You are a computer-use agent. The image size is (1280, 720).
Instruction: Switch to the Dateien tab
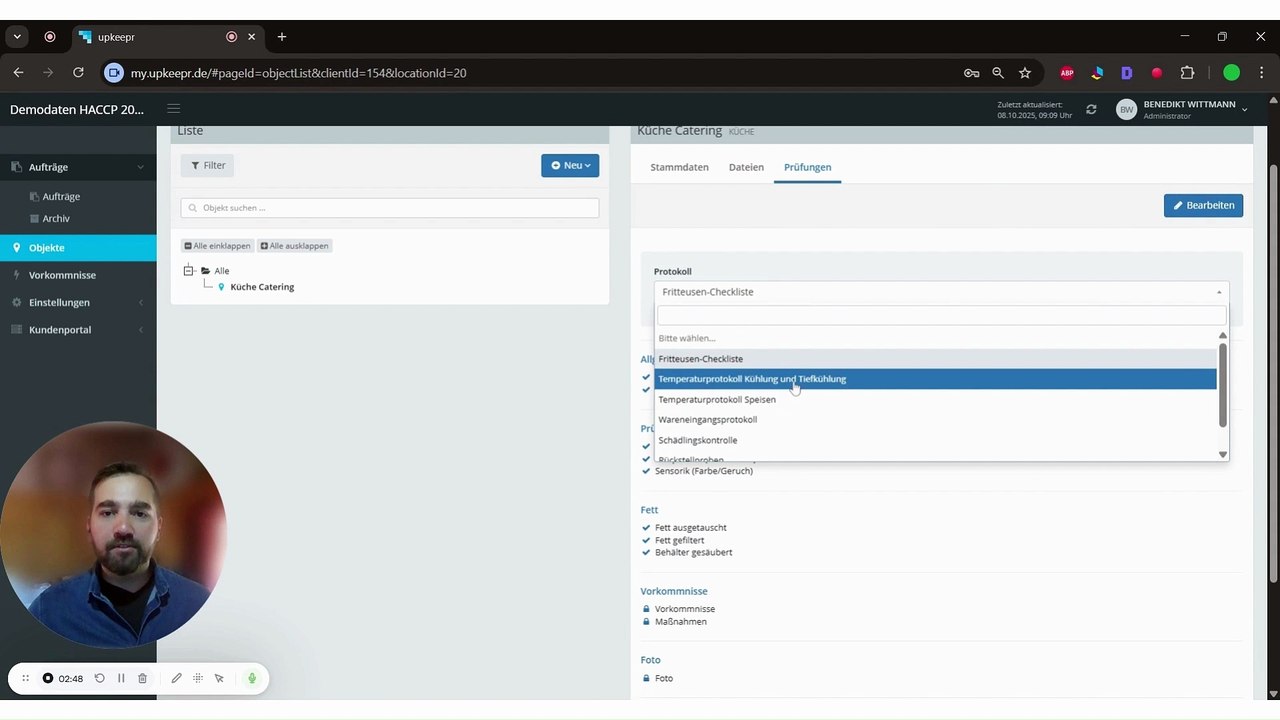tap(746, 167)
